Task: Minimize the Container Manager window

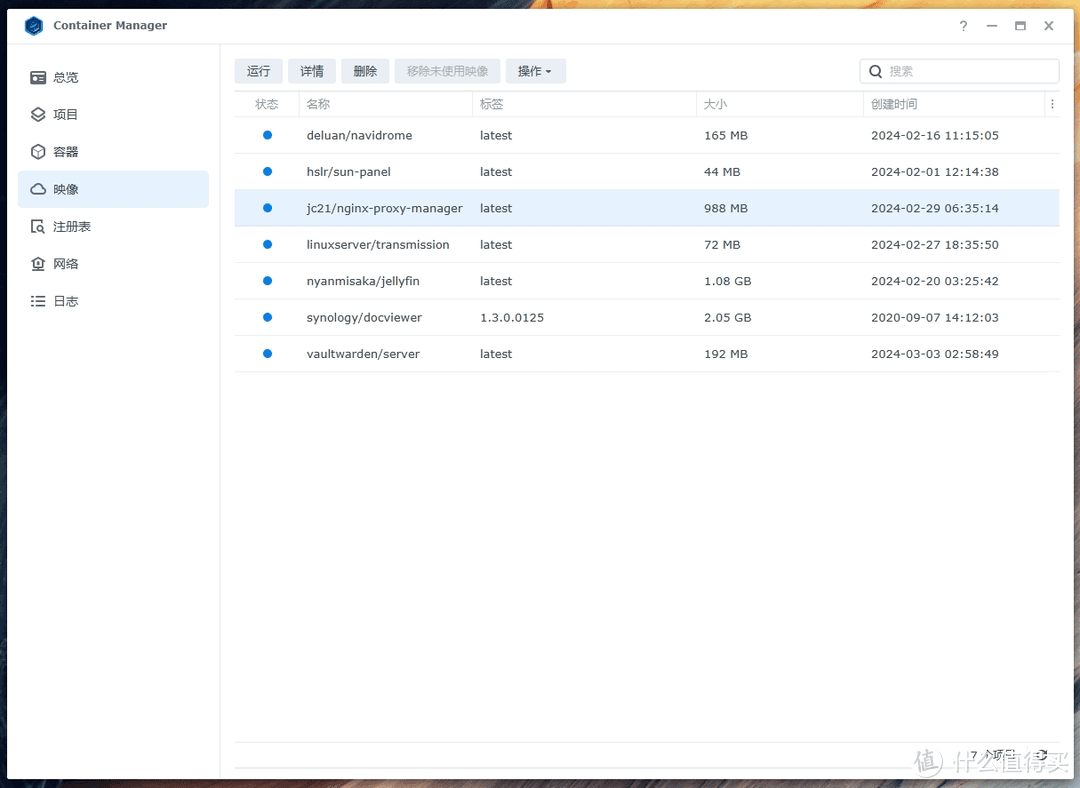Action: pyautogui.click(x=991, y=25)
